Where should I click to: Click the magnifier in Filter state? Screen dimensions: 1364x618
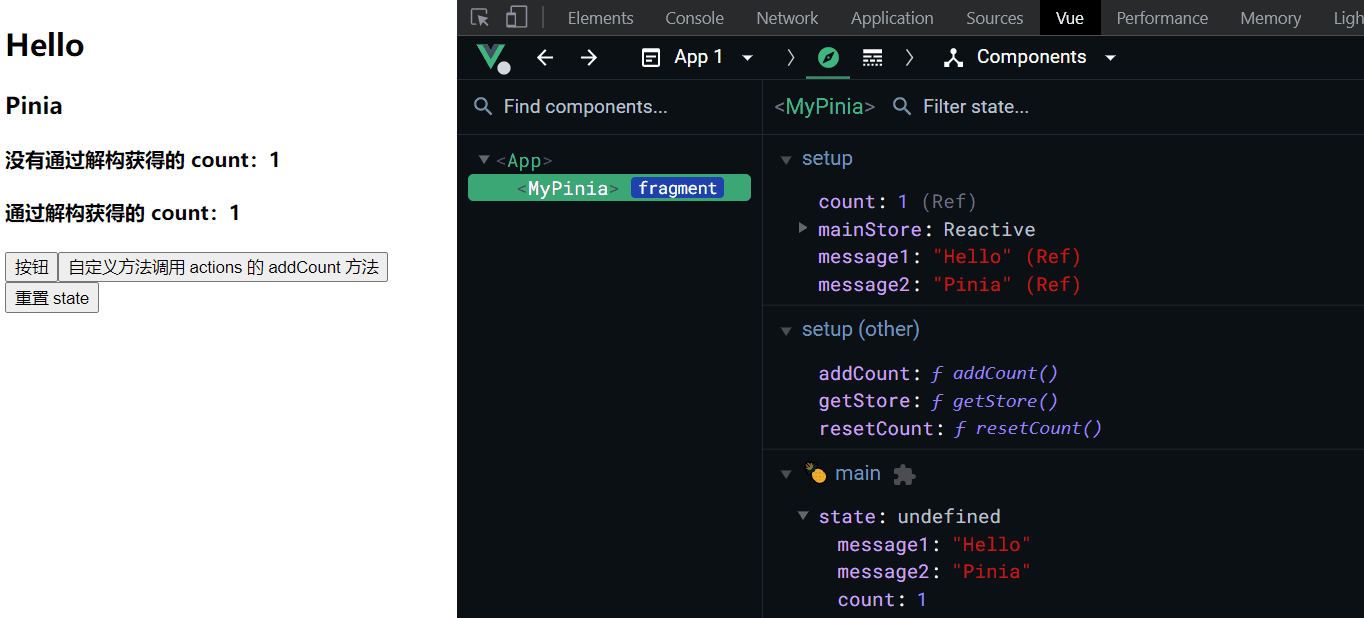(902, 106)
